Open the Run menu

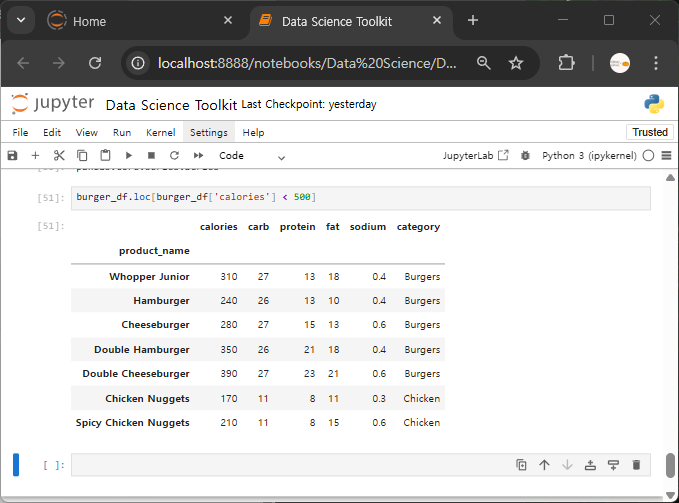pyautogui.click(x=122, y=132)
